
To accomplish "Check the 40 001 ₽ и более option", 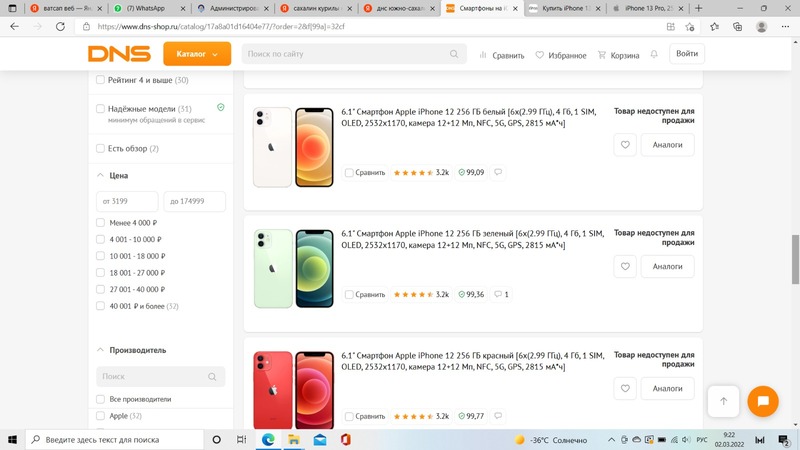I will 101,306.
